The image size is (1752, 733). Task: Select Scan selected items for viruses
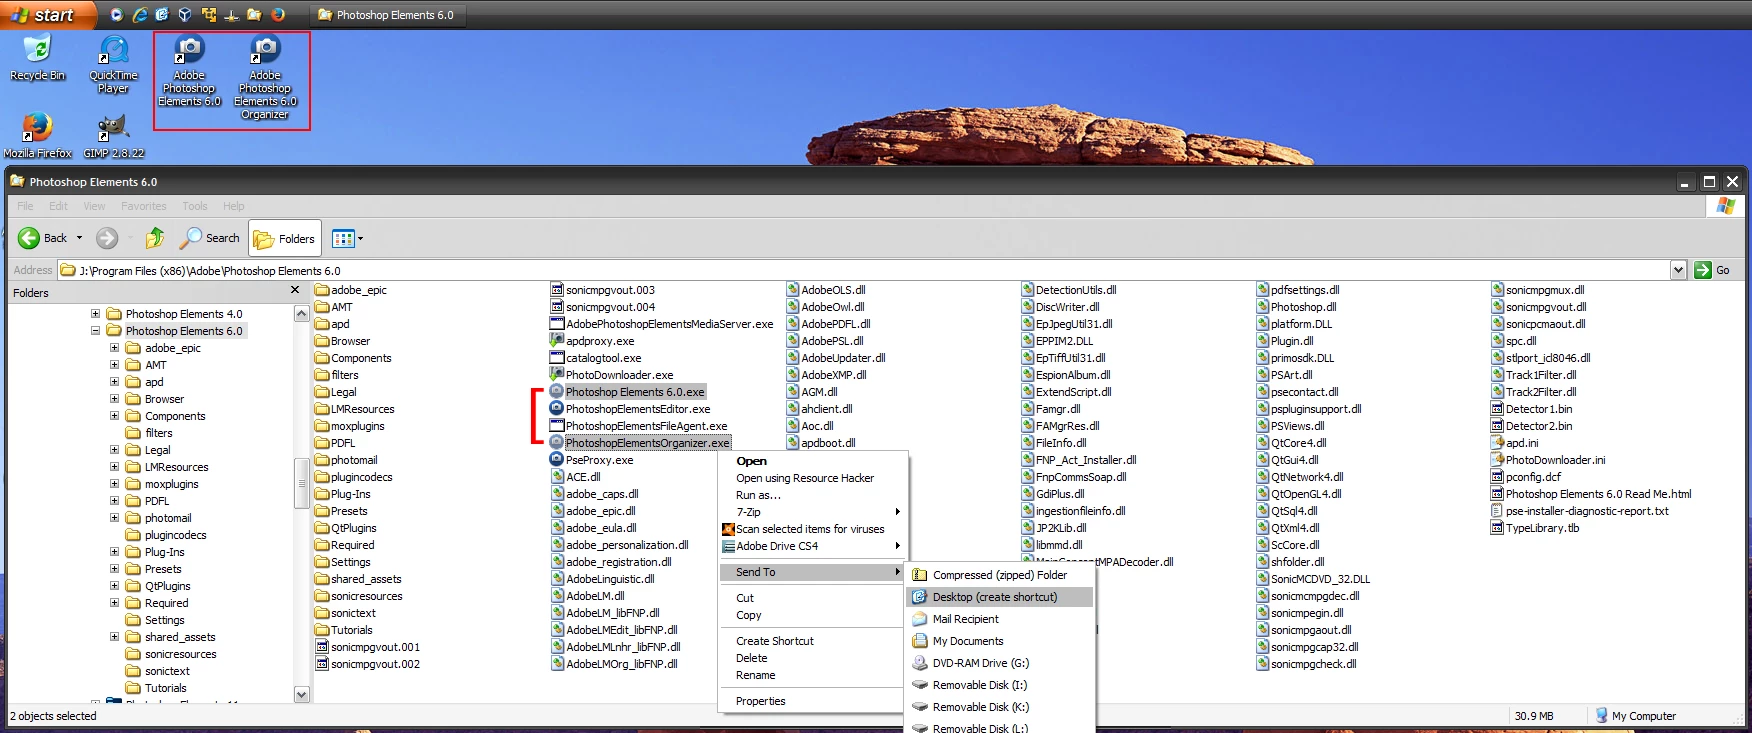click(x=812, y=529)
